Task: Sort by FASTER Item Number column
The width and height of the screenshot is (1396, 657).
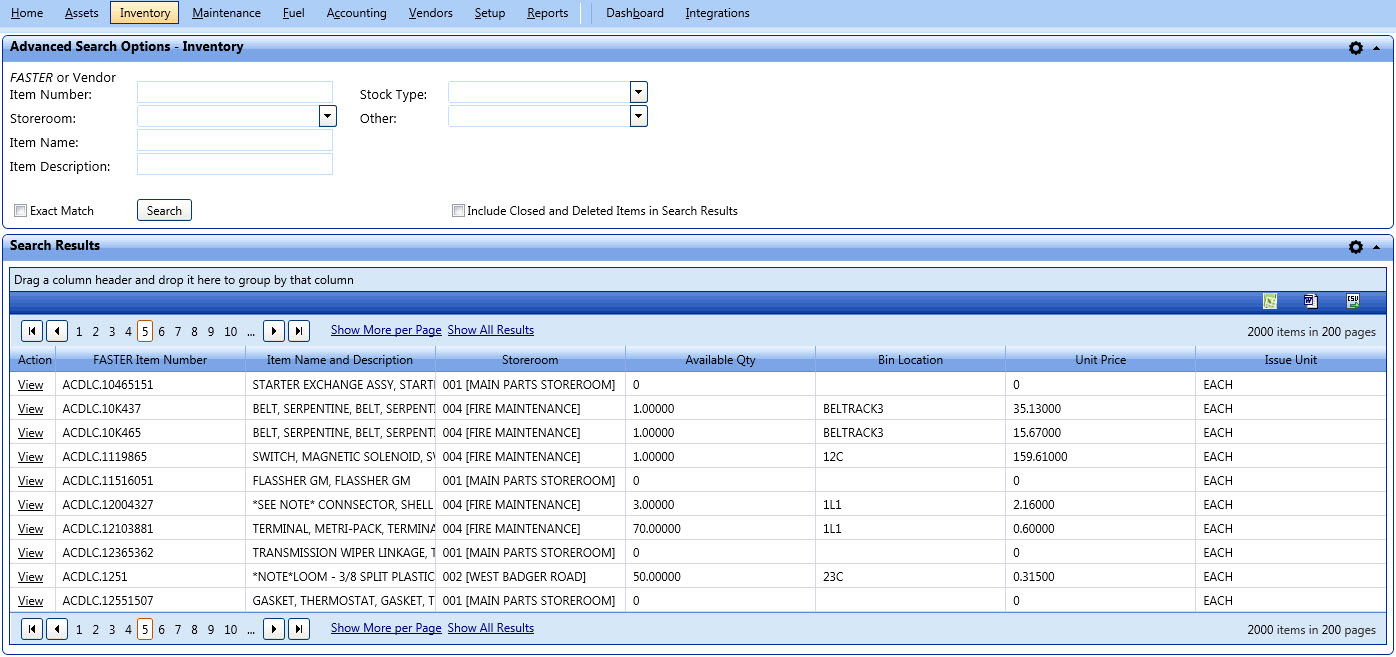Action: [x=150, y=360]
